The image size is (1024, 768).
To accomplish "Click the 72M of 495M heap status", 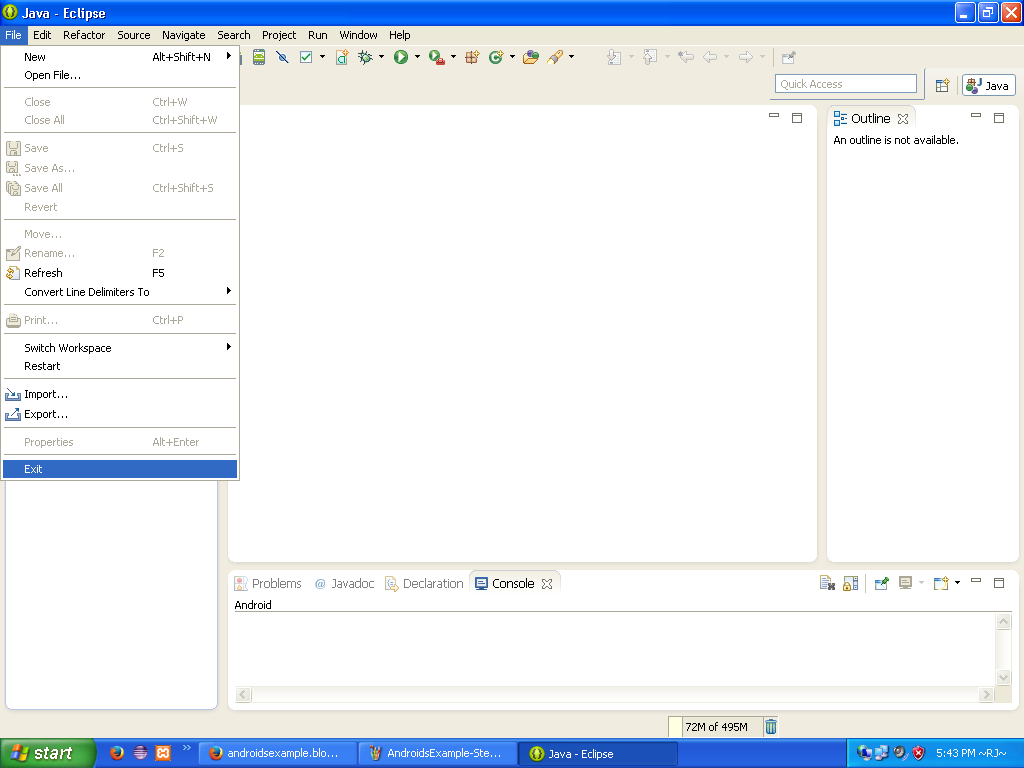I will pos(716,727).
